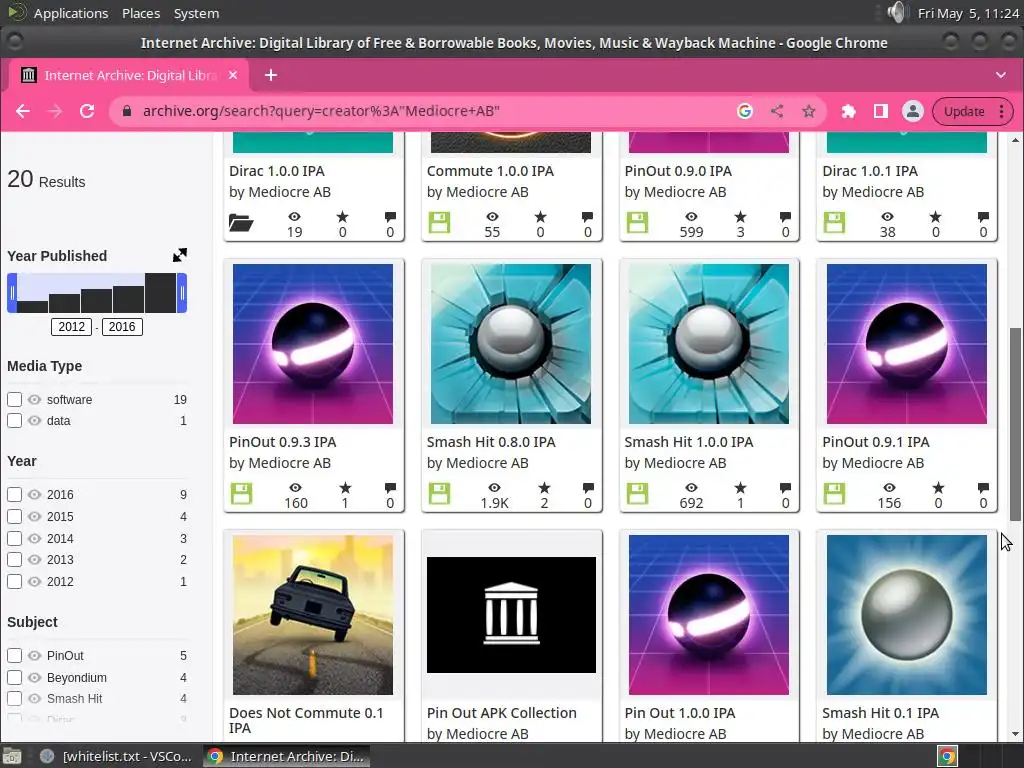Open the PinOut 0.9.3 IPA thumbnail
Viewport: 1024px width, 768px height.
click(x=313, y=344)
